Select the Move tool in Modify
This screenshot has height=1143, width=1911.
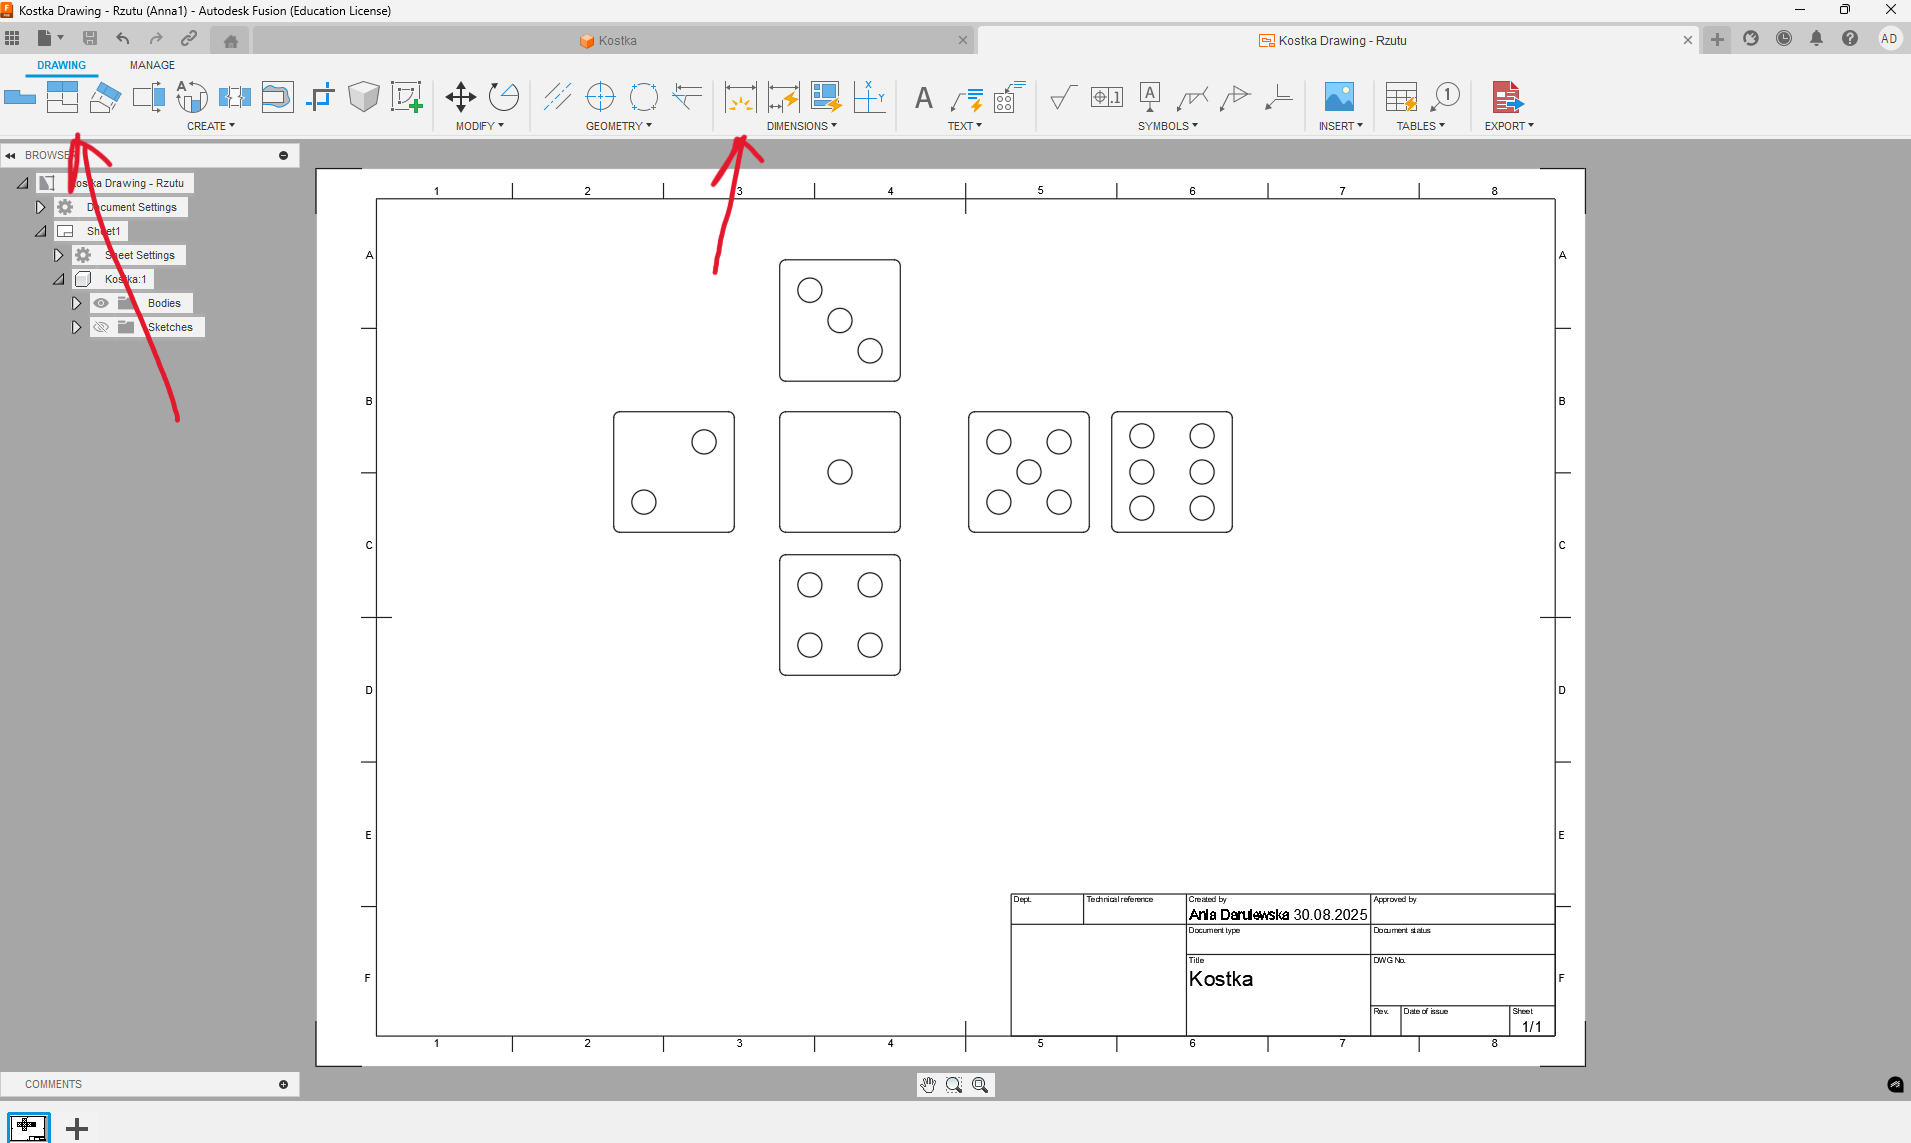[x=460, y=97]
